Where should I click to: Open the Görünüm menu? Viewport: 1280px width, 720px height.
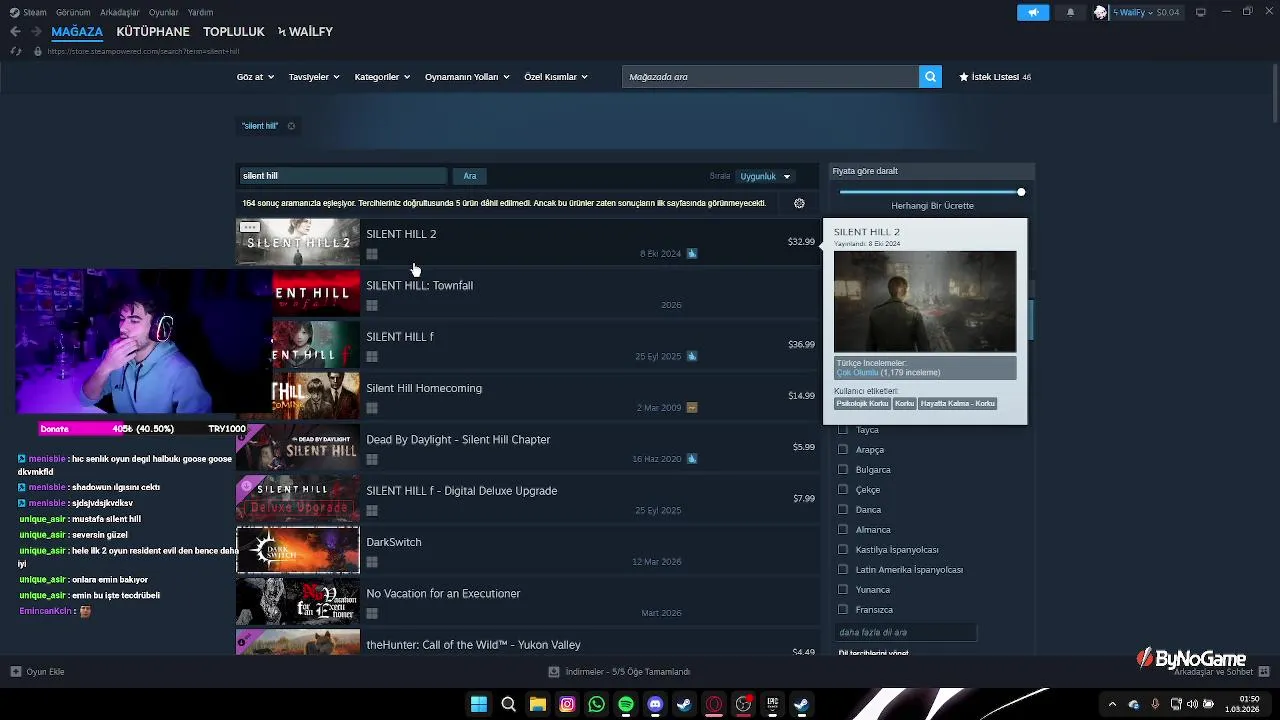pos(73,12)
